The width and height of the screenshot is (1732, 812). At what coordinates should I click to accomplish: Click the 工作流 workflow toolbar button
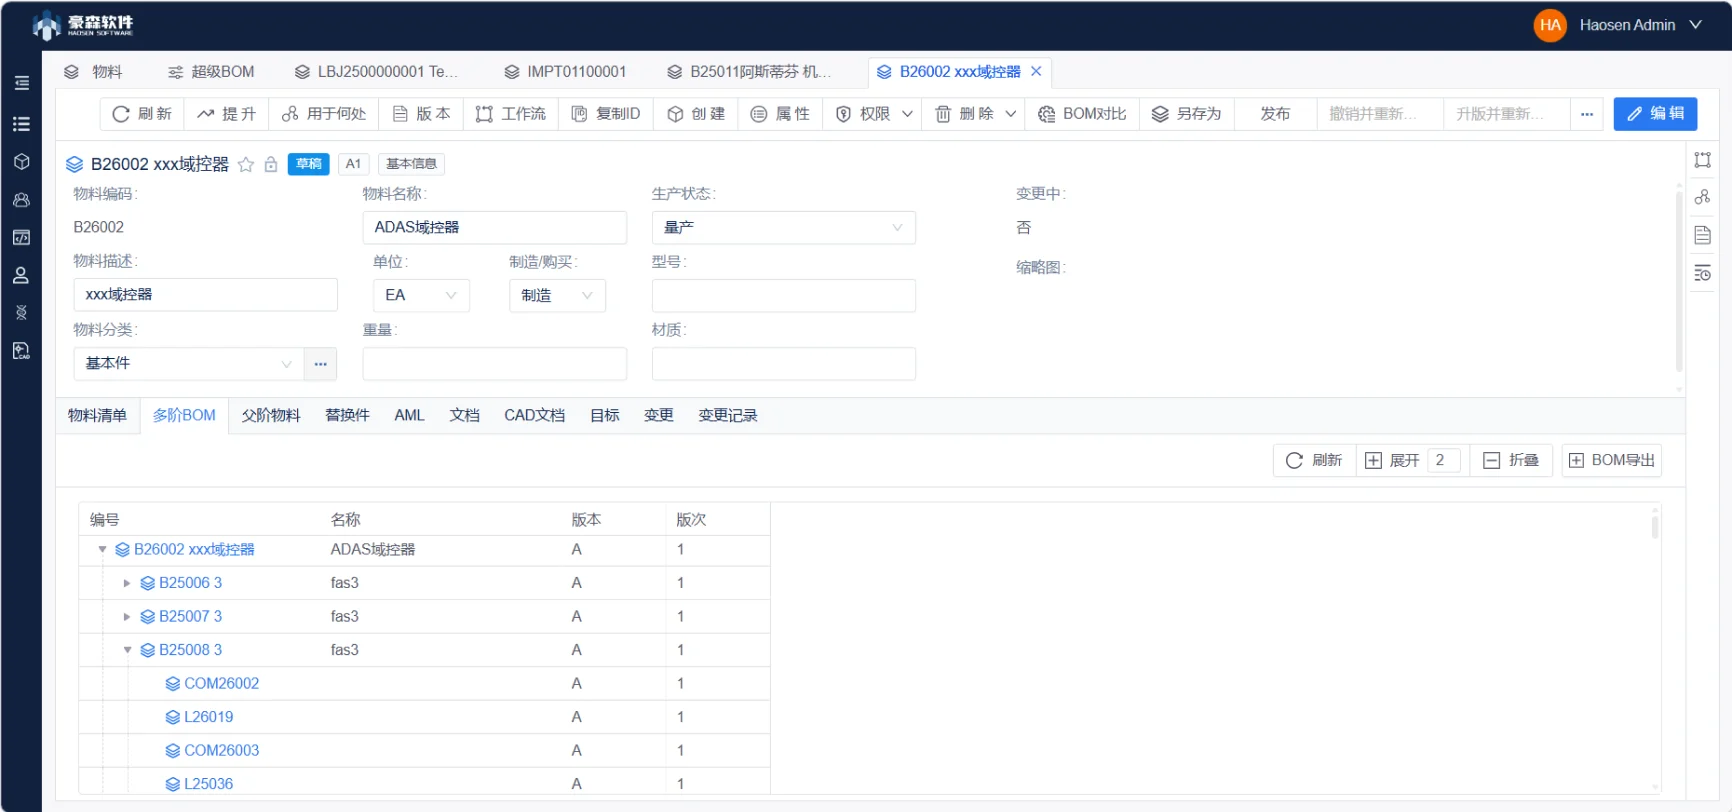pos(511,114)
